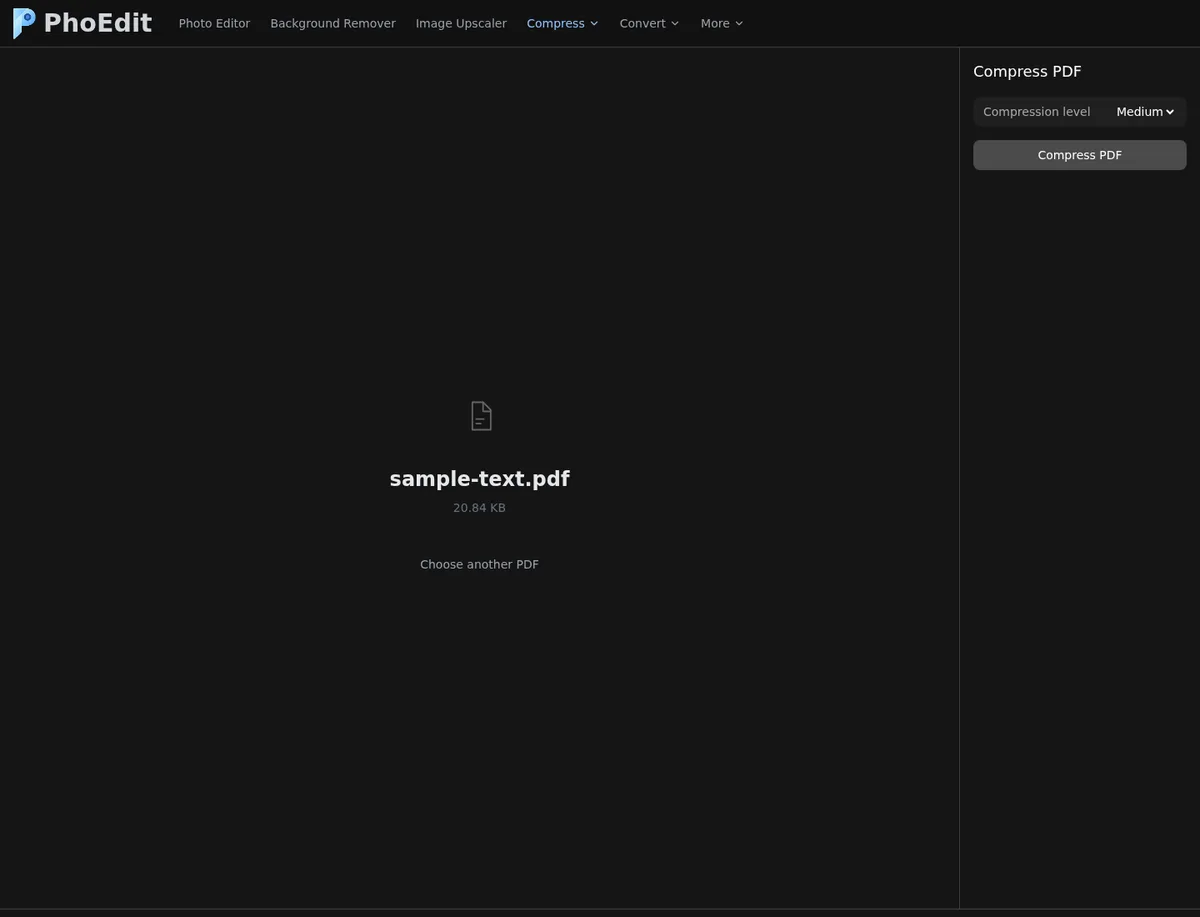Click the Compress PDF button
The height and width of the screenshot is (917, 1200).
[1080, 155]
